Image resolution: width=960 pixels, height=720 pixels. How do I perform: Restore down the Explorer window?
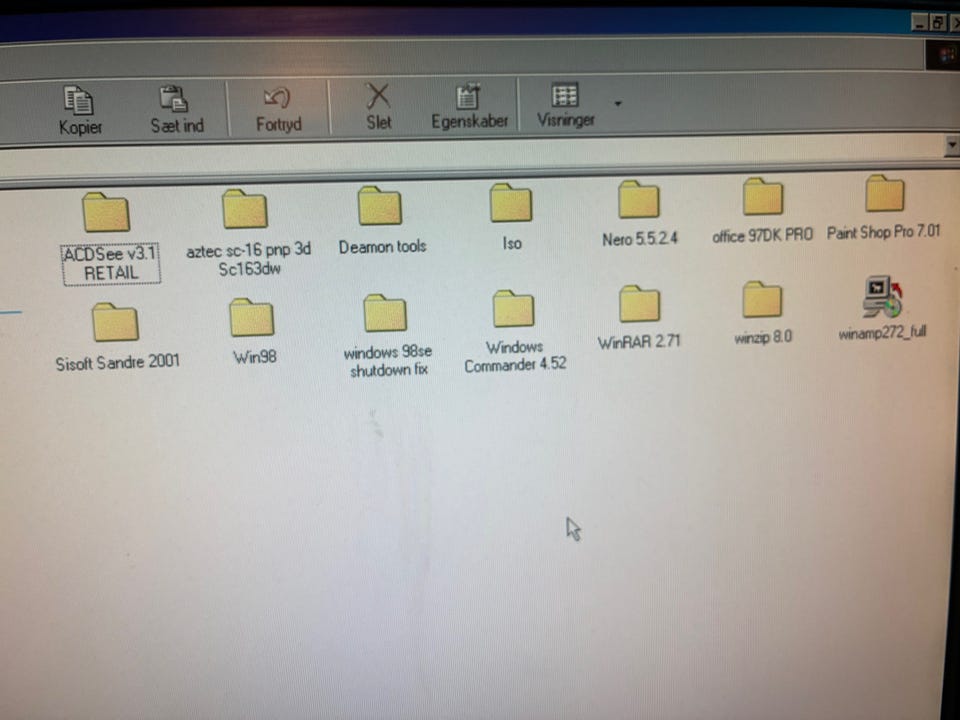(939, 23)
